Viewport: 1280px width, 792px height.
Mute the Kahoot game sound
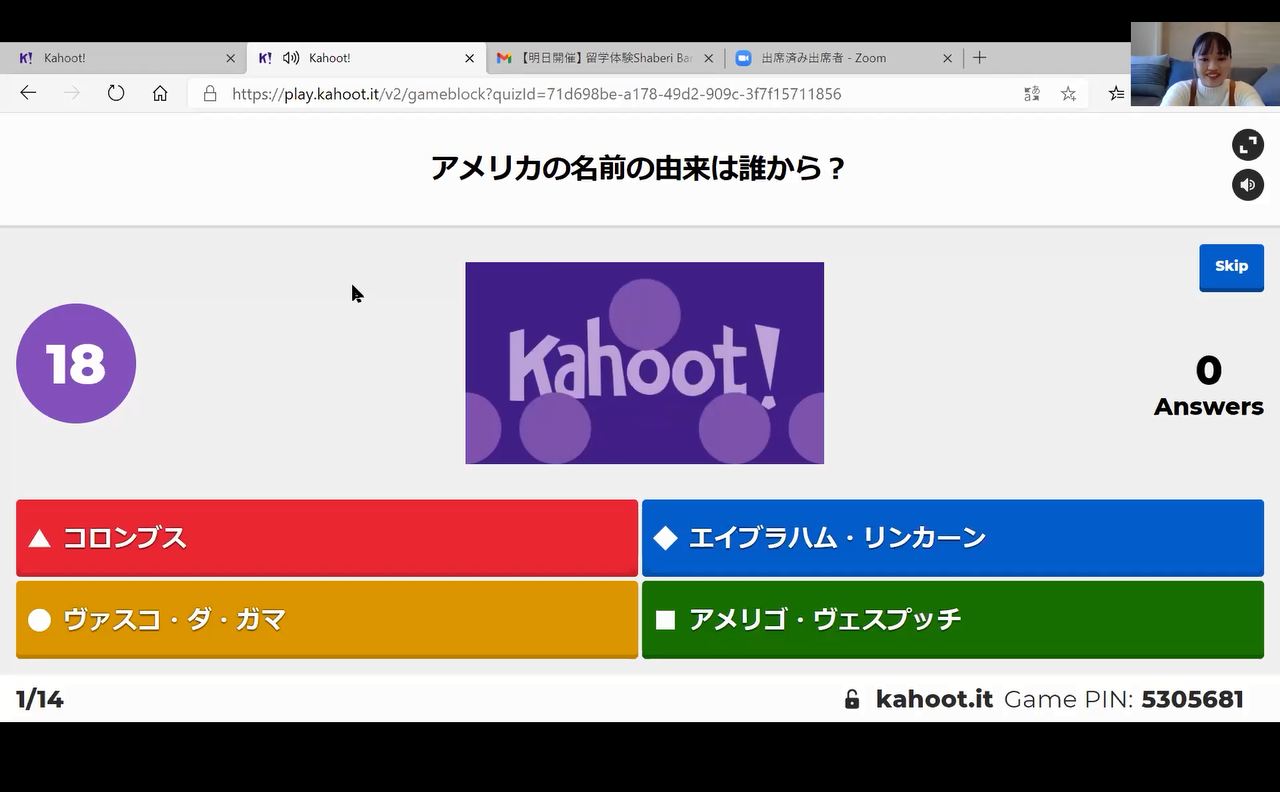(1248, 185)
